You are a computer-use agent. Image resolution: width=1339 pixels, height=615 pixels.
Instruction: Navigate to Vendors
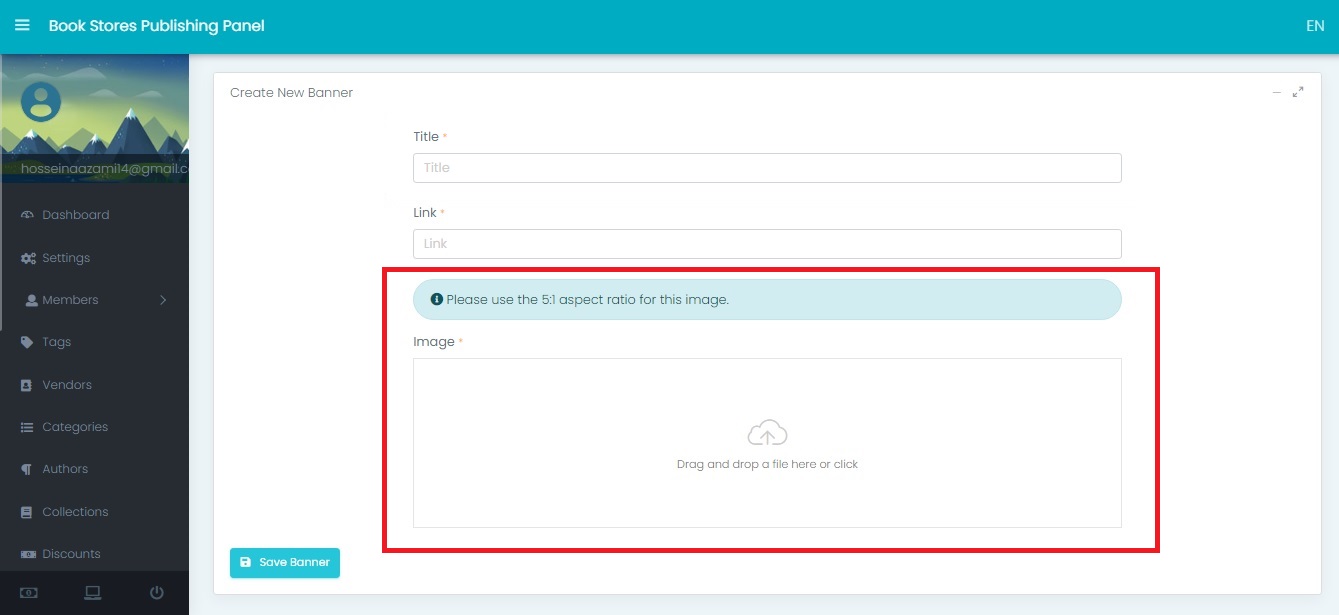pyautogui.click(x=66, y=385)
